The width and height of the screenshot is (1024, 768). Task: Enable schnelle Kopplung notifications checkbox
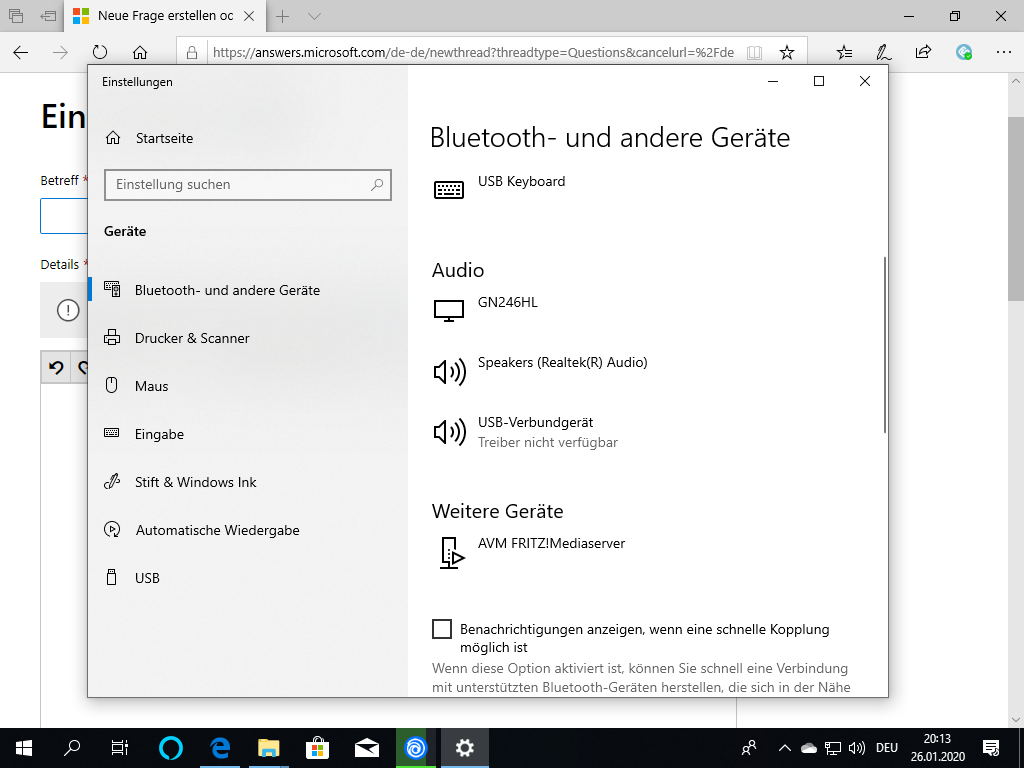tap(442, 629)
